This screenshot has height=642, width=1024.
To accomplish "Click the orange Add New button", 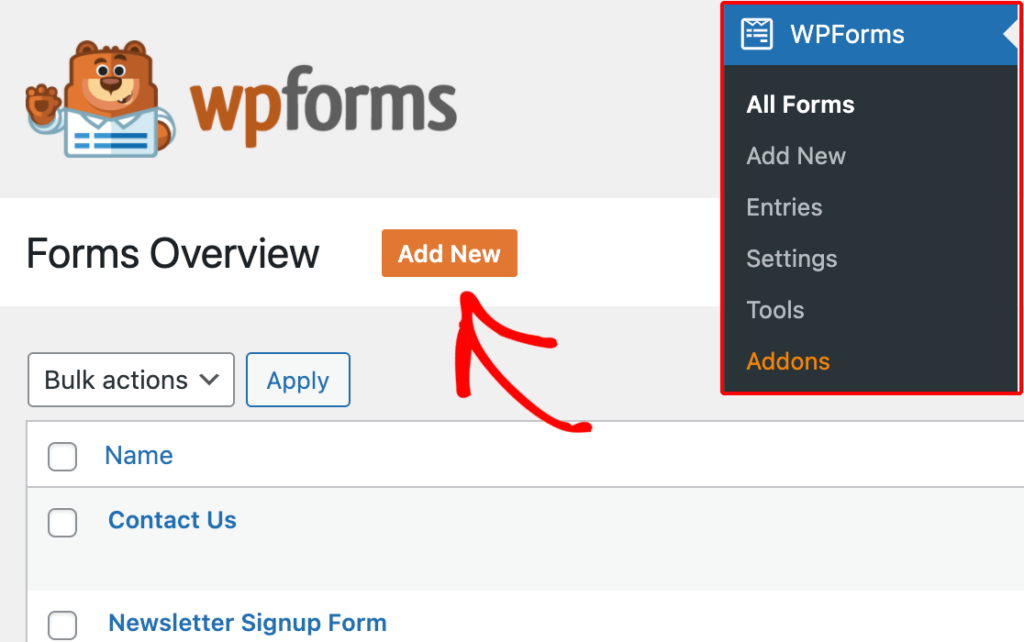I will (x=449, y=253).
